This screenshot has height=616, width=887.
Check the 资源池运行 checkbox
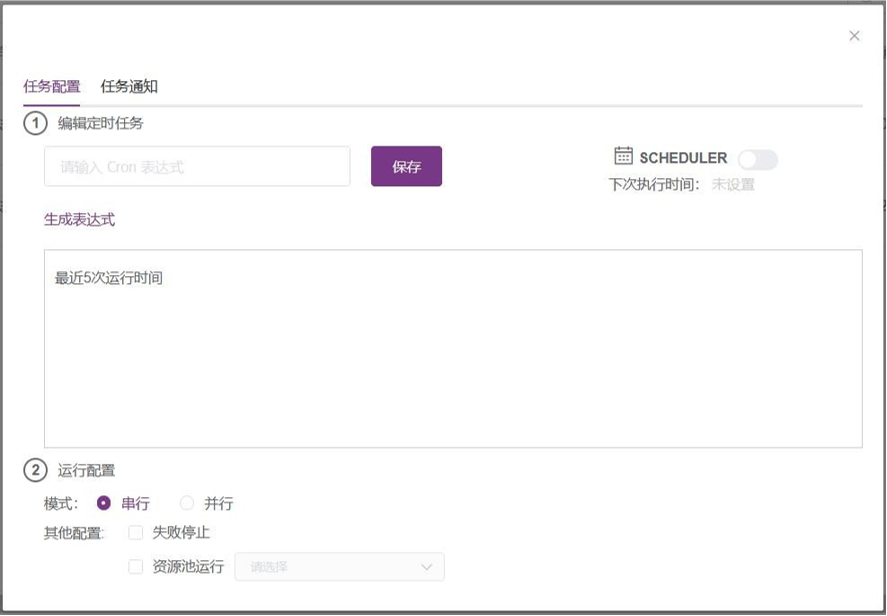(136, 567)
